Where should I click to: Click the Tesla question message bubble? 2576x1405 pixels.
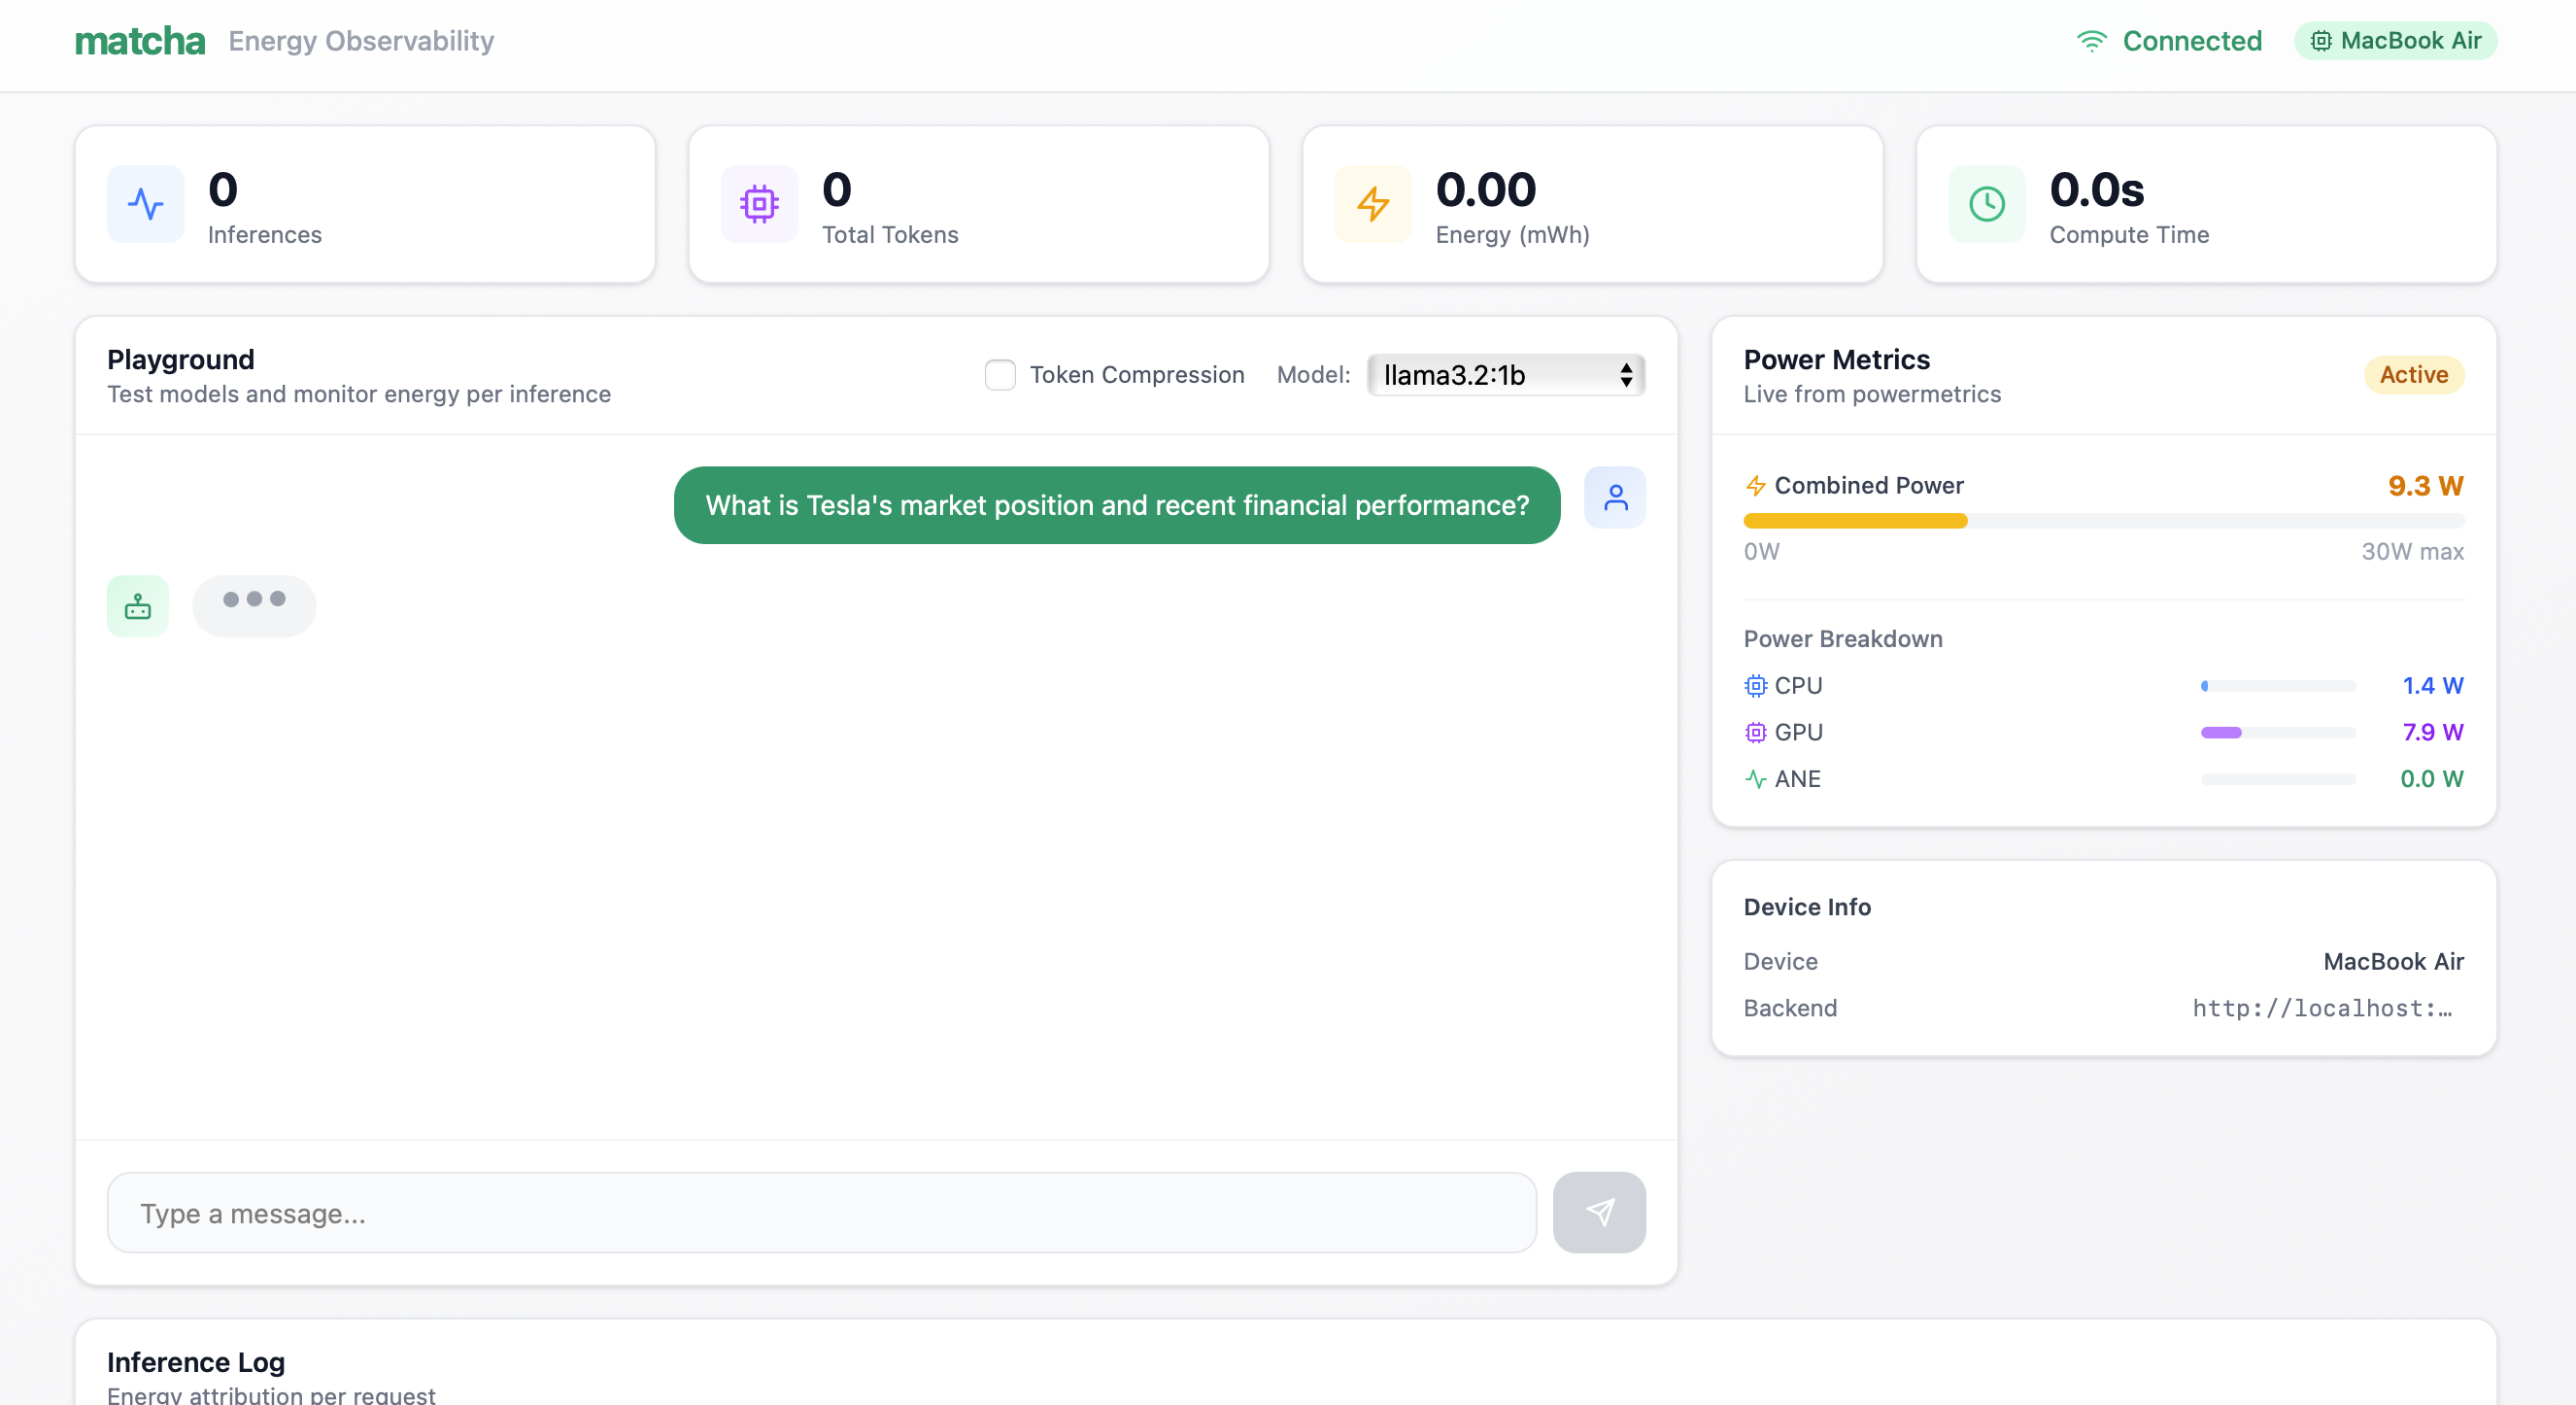[x=1116, y=505]
